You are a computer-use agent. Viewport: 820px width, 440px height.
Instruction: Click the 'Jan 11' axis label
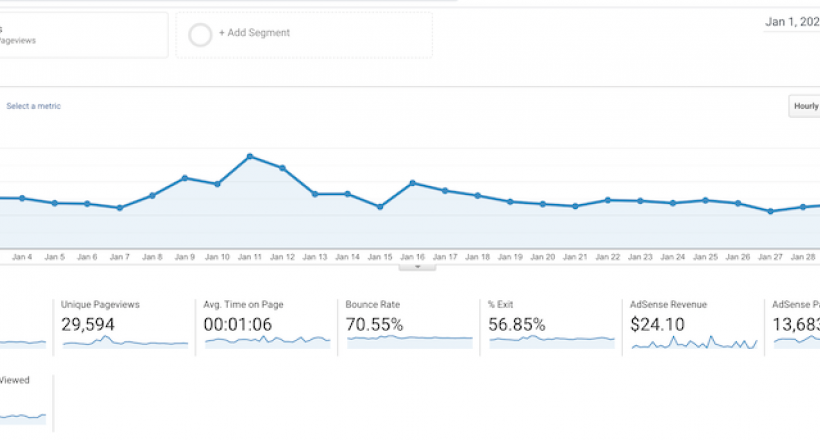pyautogui.click(x=249, y=257)
